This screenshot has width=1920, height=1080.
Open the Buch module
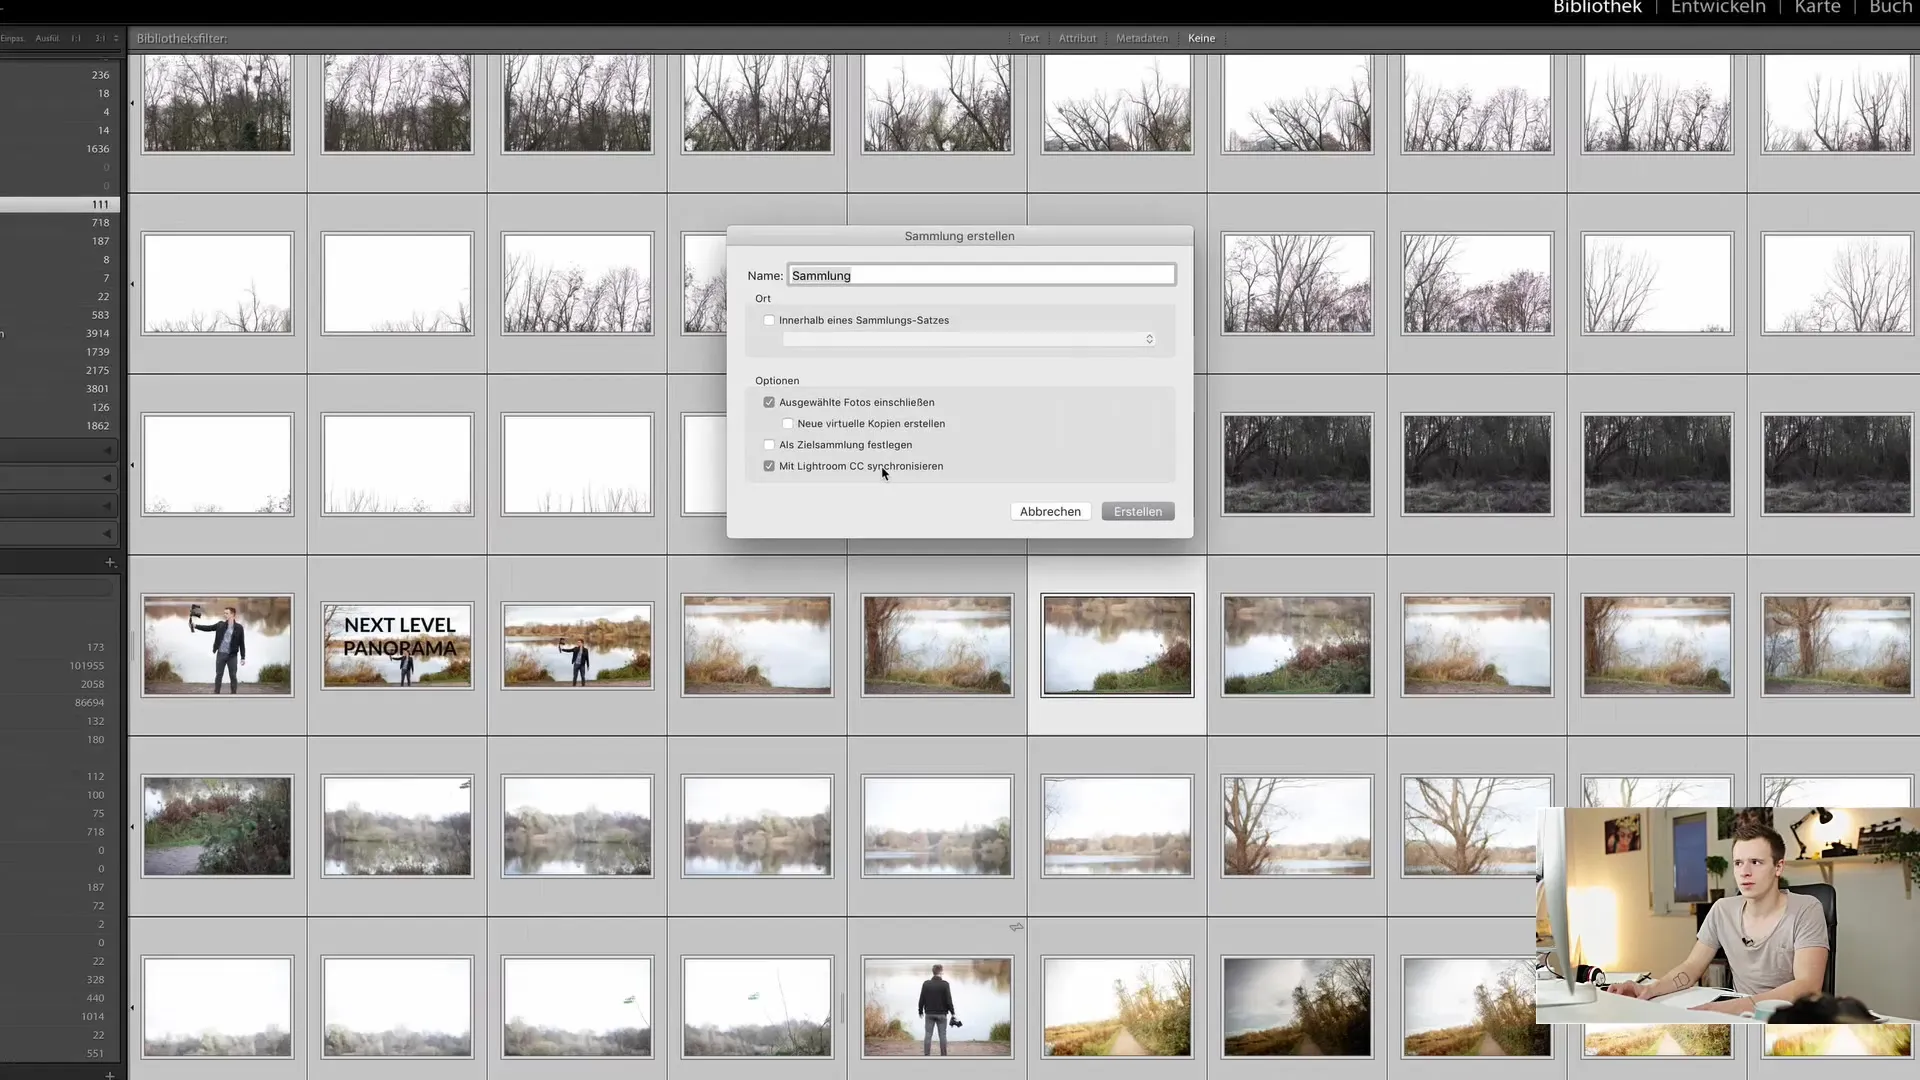(x=1890, y=8)
